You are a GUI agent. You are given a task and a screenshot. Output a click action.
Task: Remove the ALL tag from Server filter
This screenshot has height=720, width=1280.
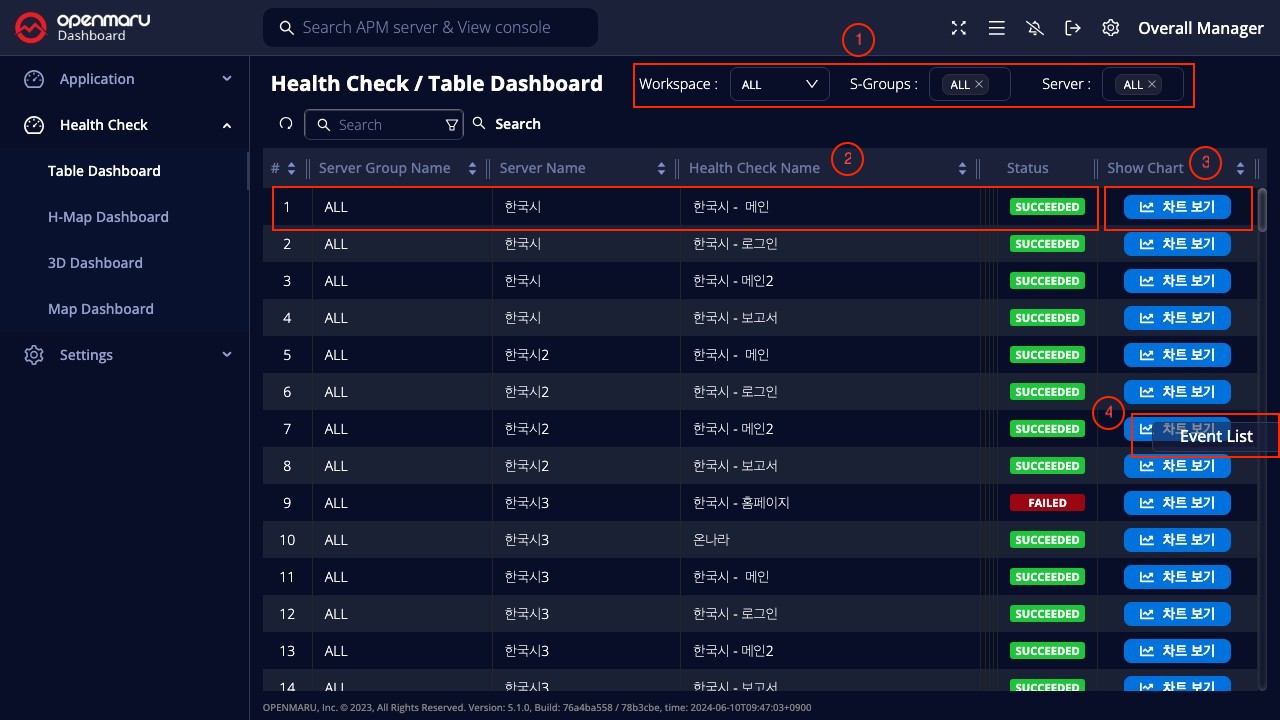(1152, 85)
